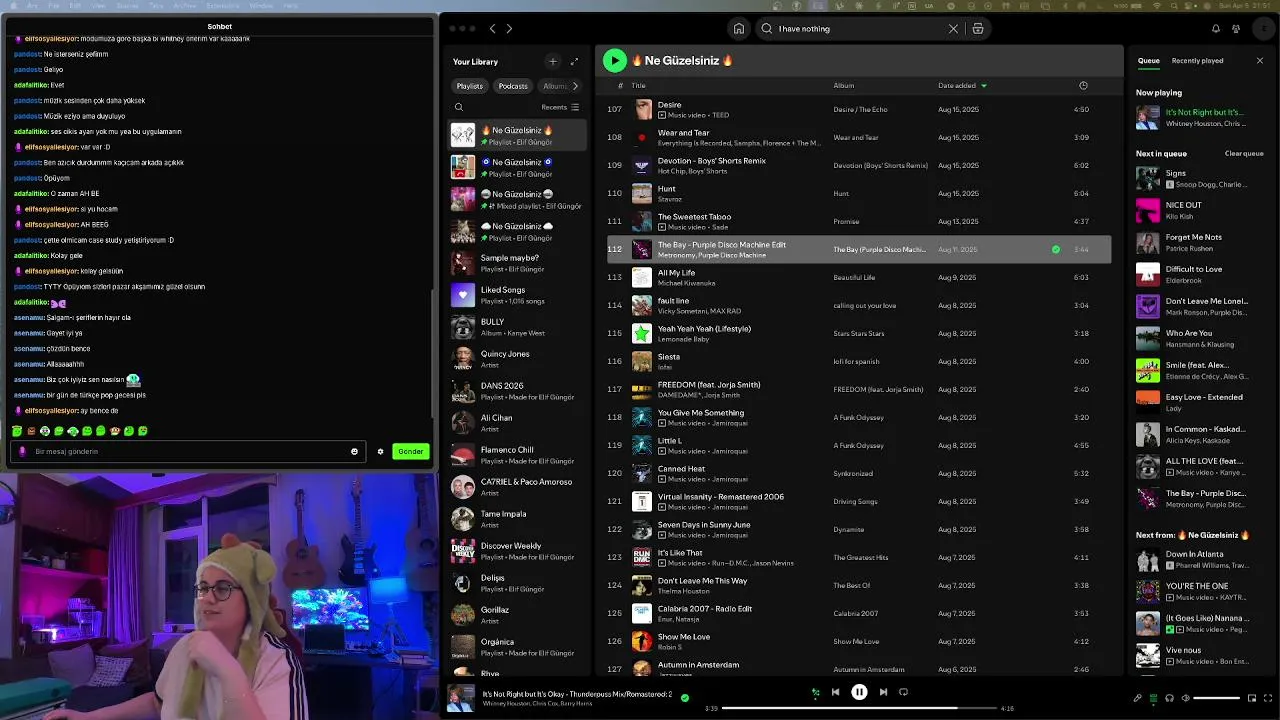Image resolution: width=1280 pixels, height=720 pixels.
Task: Enter full screen player mode
Action: [x=1268, y=698]
